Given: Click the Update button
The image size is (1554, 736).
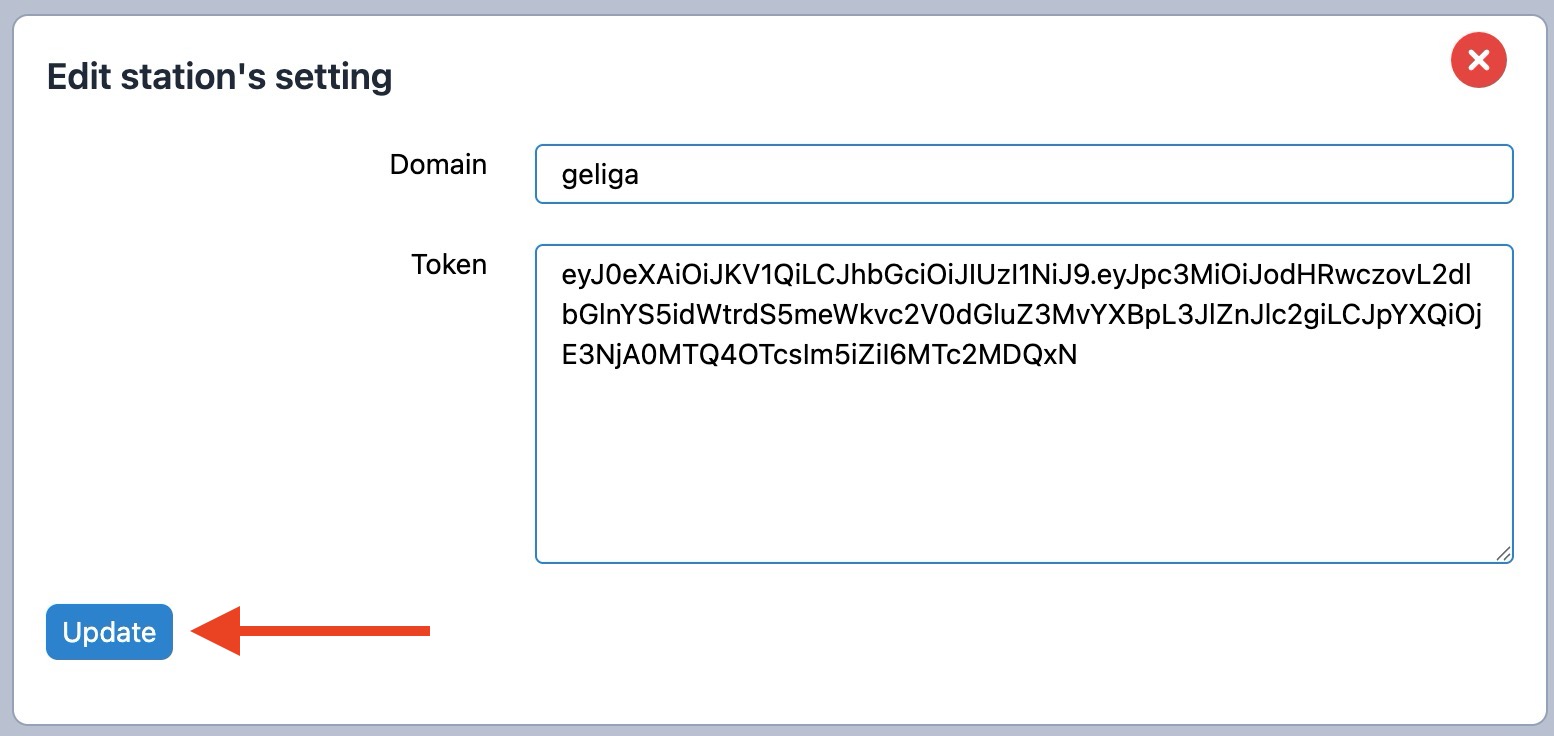Looking at the screenshot, I should pyautogui.click(x=109, y=632).
